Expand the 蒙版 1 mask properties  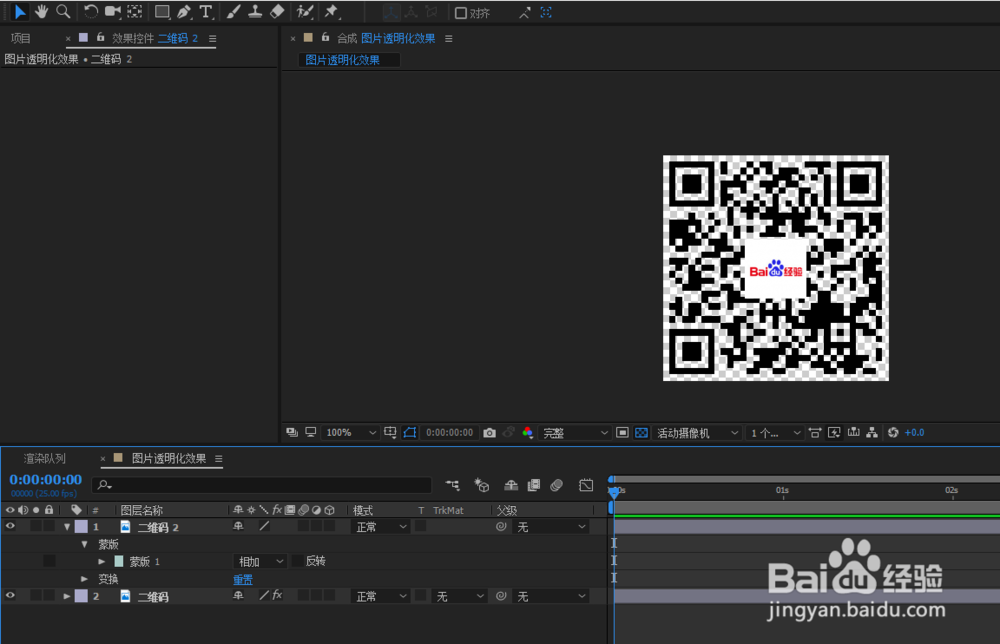[101, 562]
